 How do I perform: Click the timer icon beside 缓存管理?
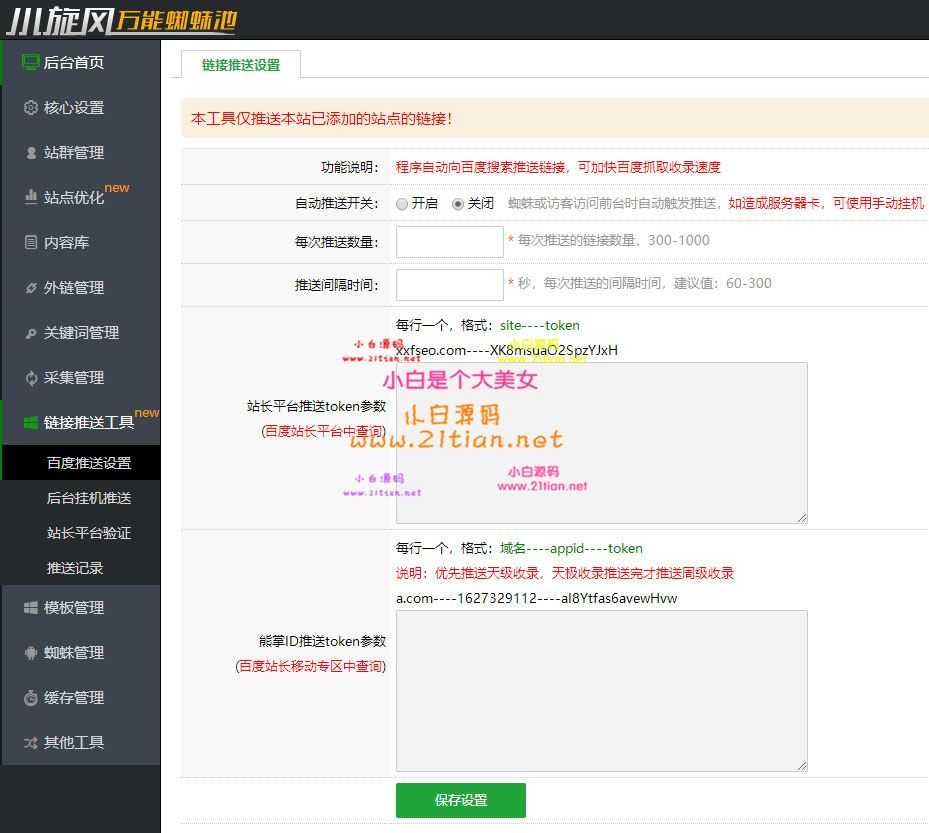[x=31, y=697]
